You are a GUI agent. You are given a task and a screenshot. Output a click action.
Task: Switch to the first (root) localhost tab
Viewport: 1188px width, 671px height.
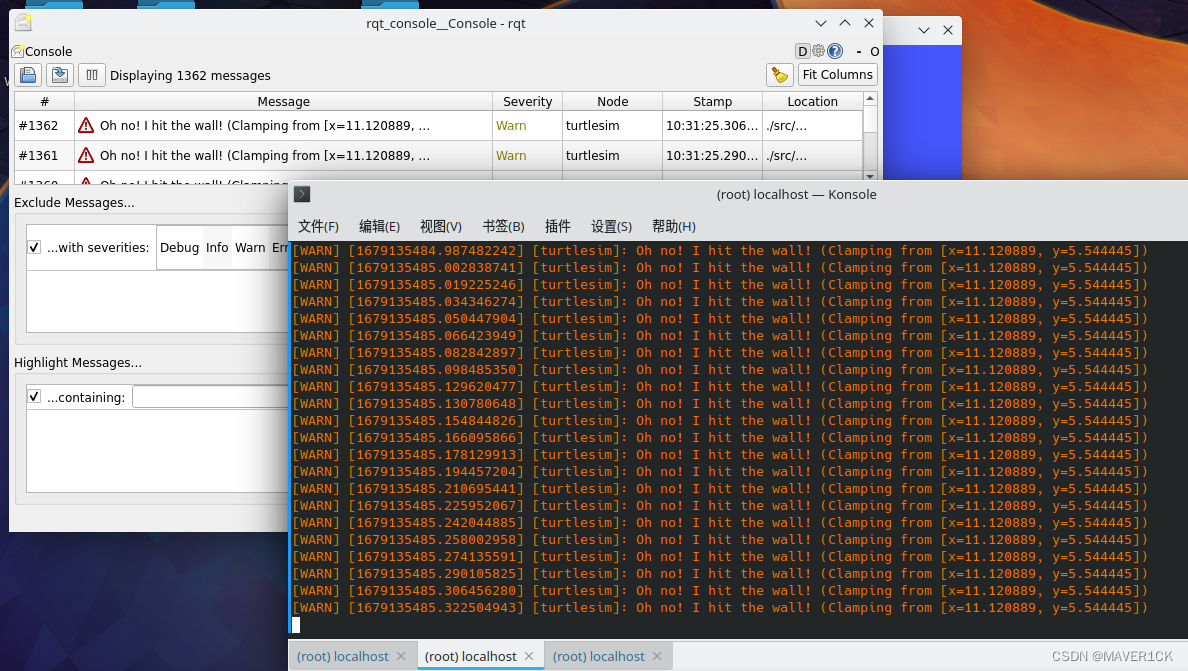tap(342, 657)
